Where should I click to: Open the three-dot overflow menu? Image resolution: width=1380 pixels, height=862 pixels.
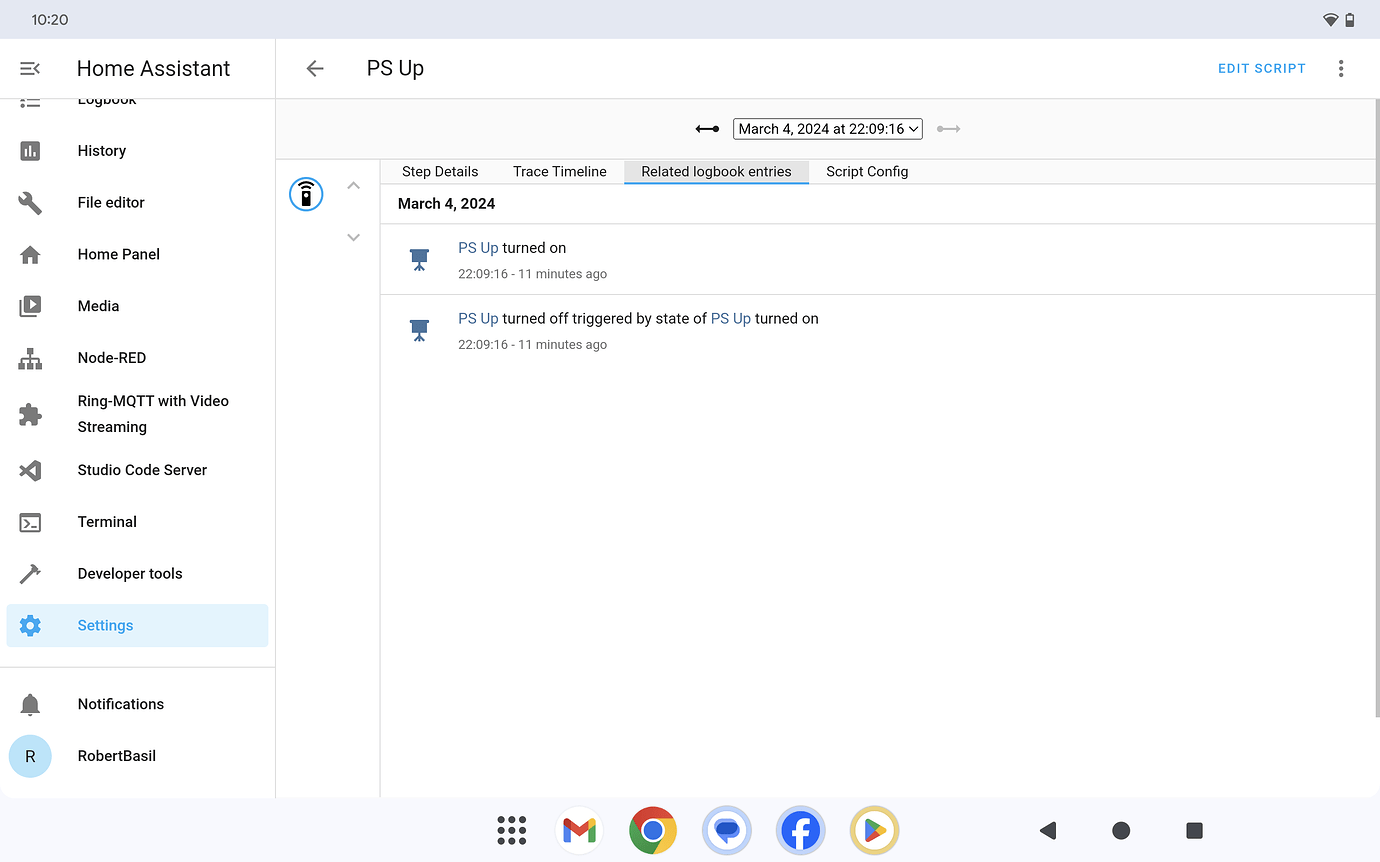pyautogui.click(x=1341, y=68)
